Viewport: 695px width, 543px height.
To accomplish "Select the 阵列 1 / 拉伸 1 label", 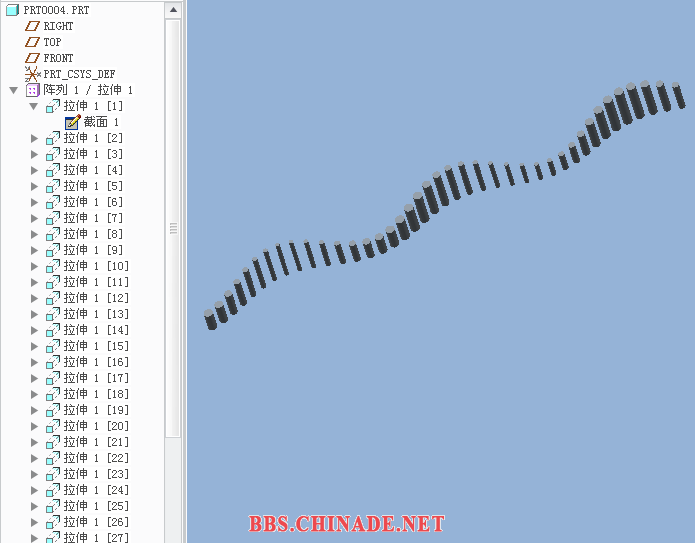I will click(x=88, y=90).
